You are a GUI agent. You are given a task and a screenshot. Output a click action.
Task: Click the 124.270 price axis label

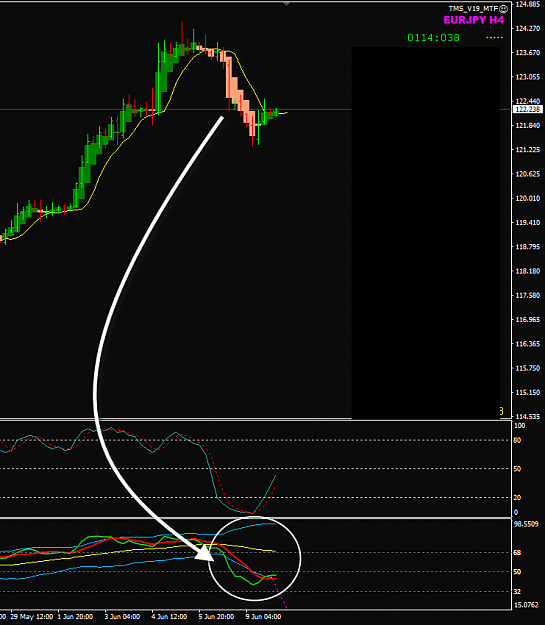pos(527,28)
